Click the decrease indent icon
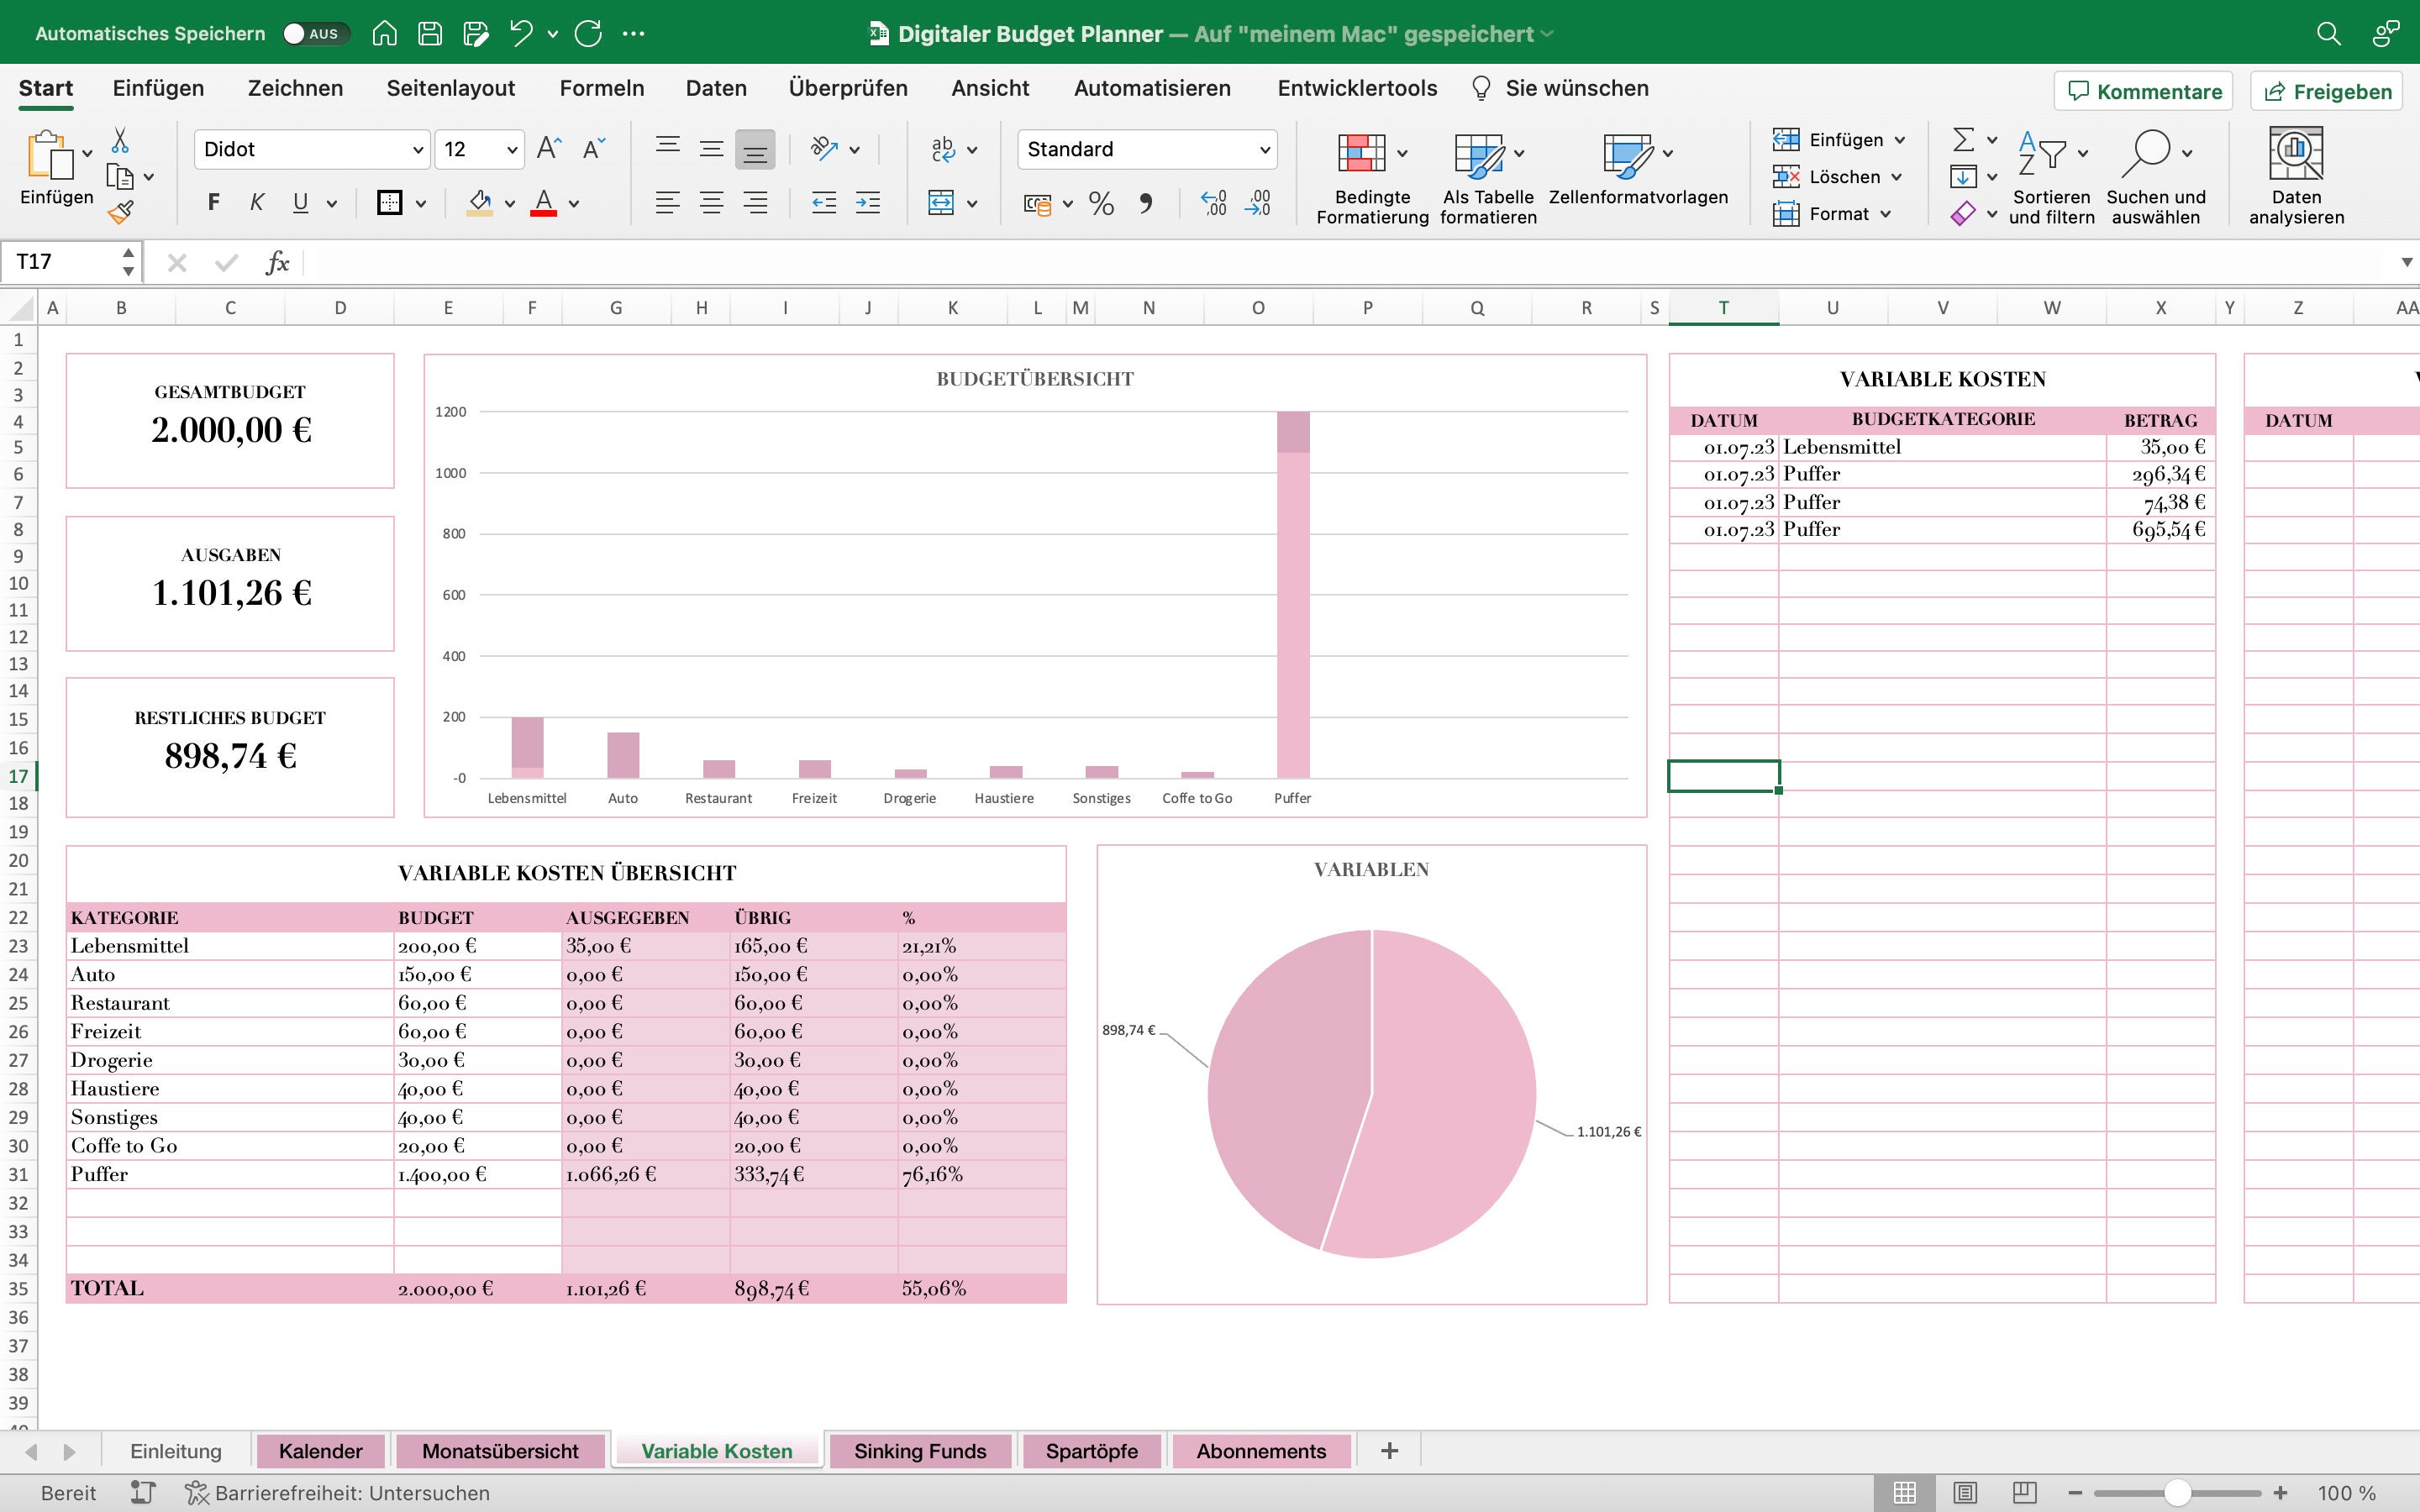The image size is (2420, 1512). click(x=824, y=203)
